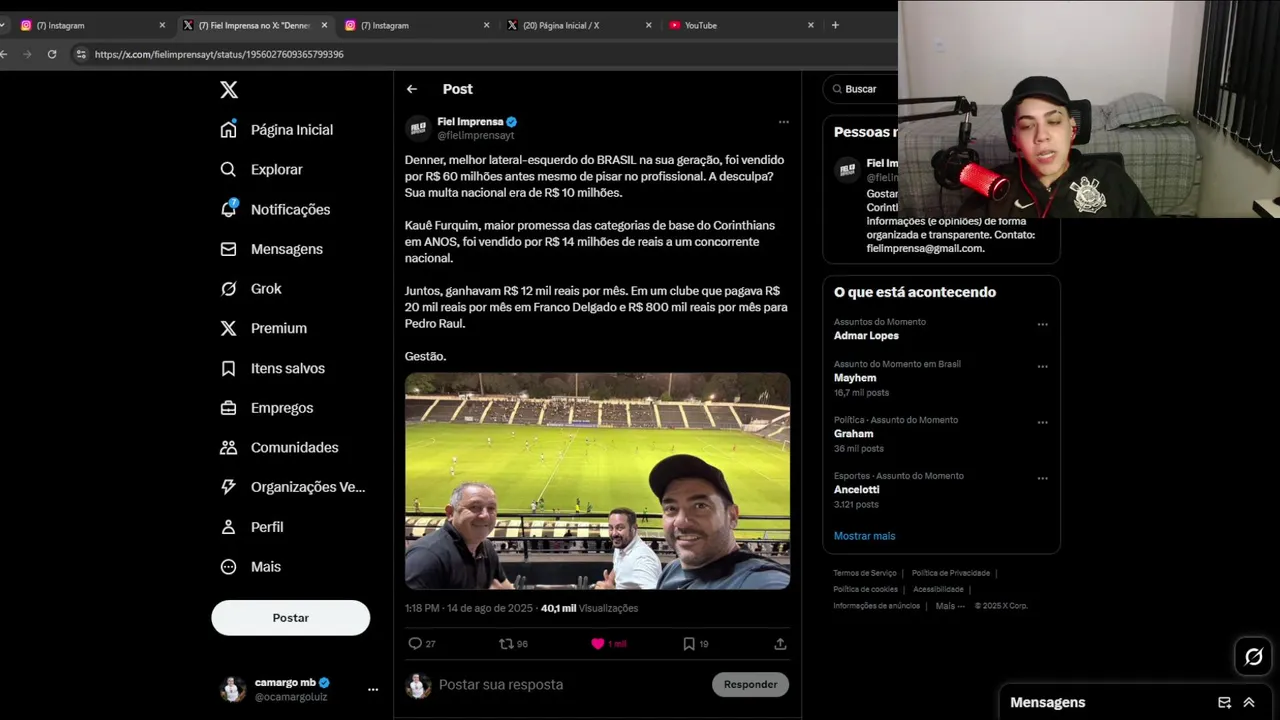Open Notificações bell icon
Screen dimensions: 1280x720
pyautogui.click(x=229, y=209)
